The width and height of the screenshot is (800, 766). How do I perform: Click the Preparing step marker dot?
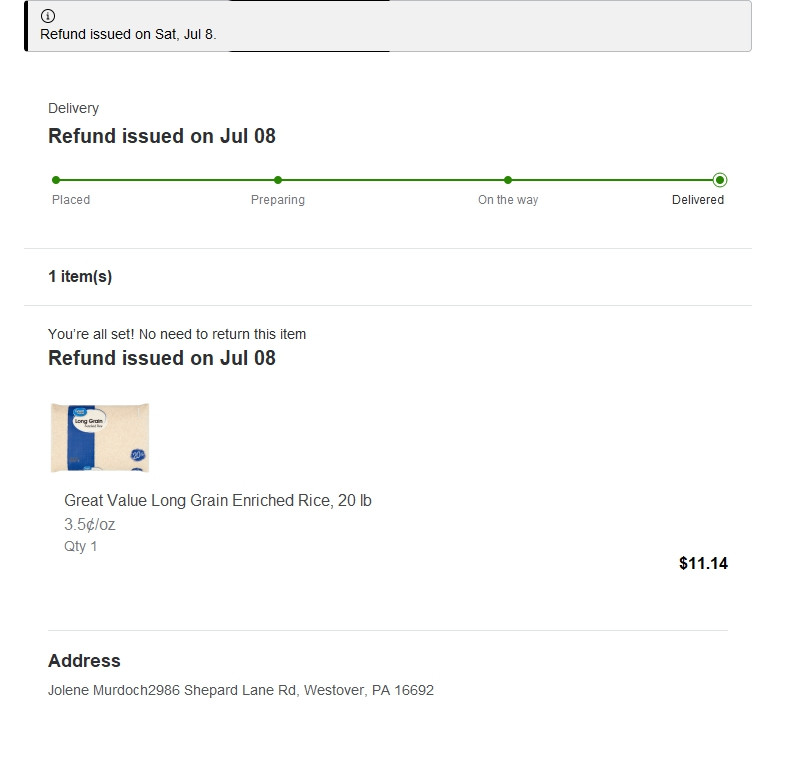click(278, 180)
